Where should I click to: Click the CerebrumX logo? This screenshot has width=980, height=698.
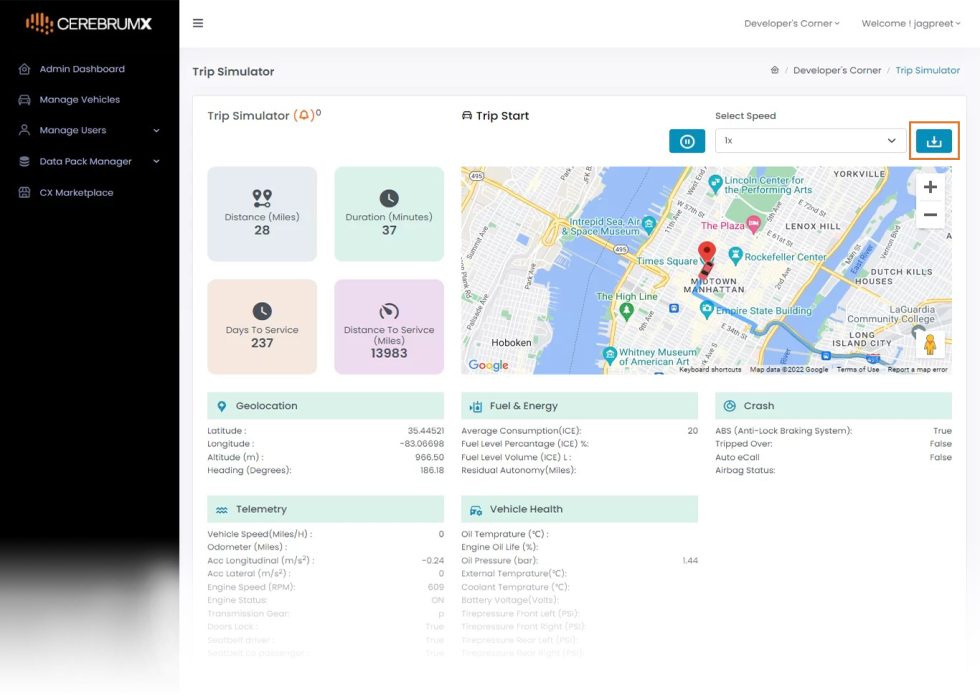point(89,23)
